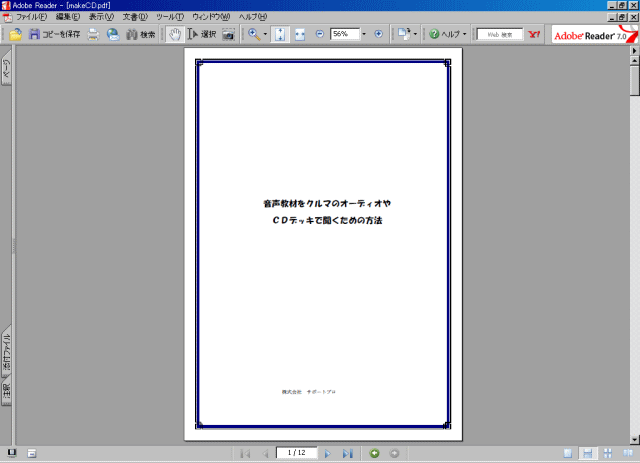This screenshot has width=640, height=463.
Task: Toggle continuous page layout view
Action: point(588,454)
